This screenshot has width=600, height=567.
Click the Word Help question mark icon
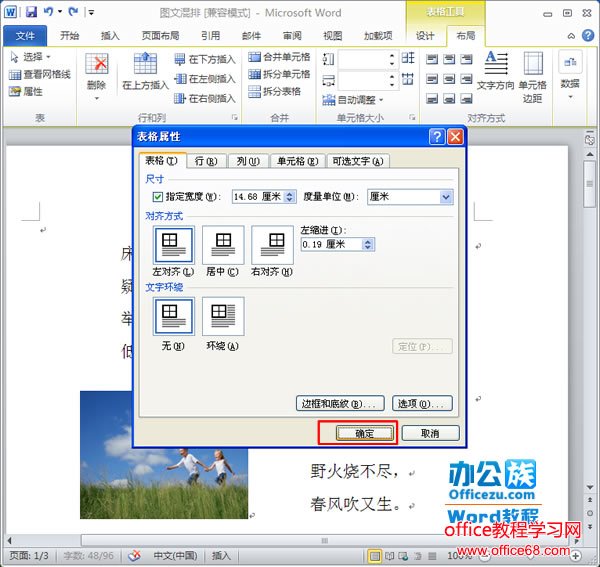click(588, 36)
